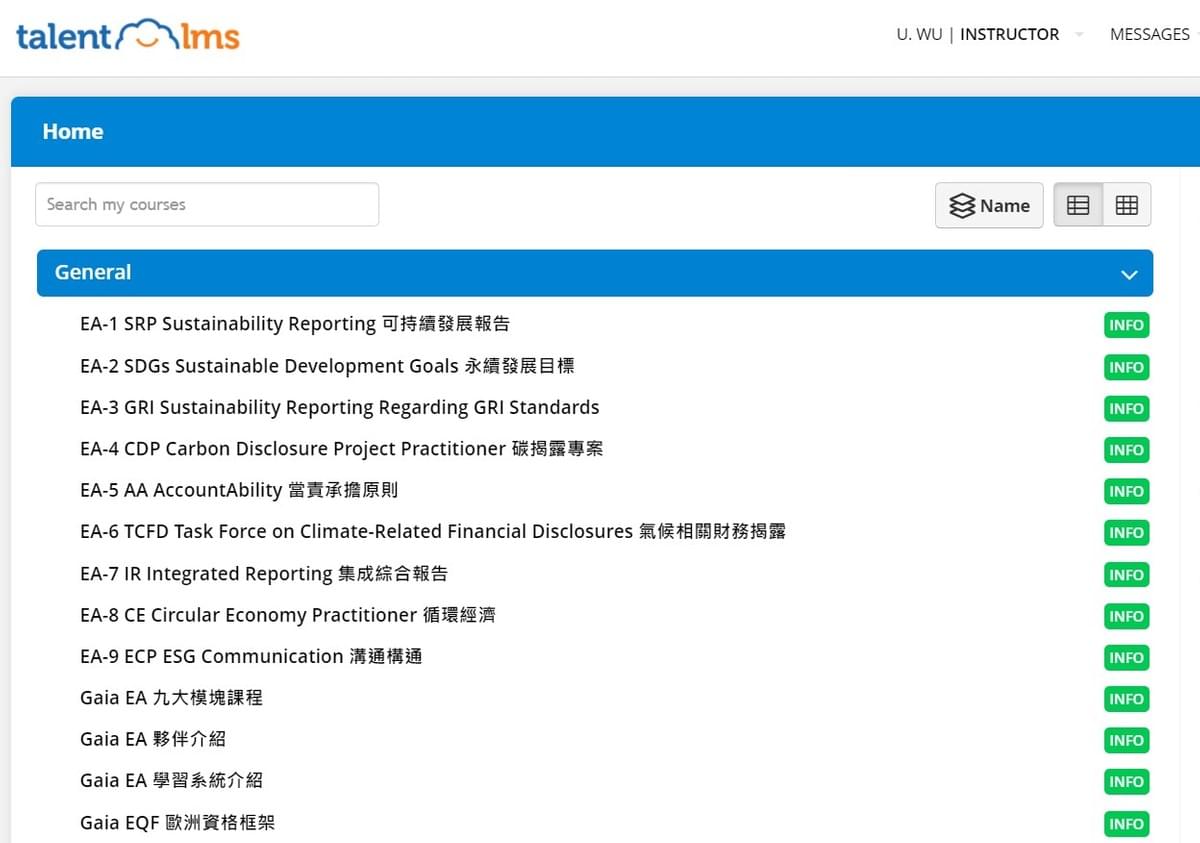Open course EA-5 AA AccountAbility
Screen dimensions: 1200x843
(x=239, y=490)
